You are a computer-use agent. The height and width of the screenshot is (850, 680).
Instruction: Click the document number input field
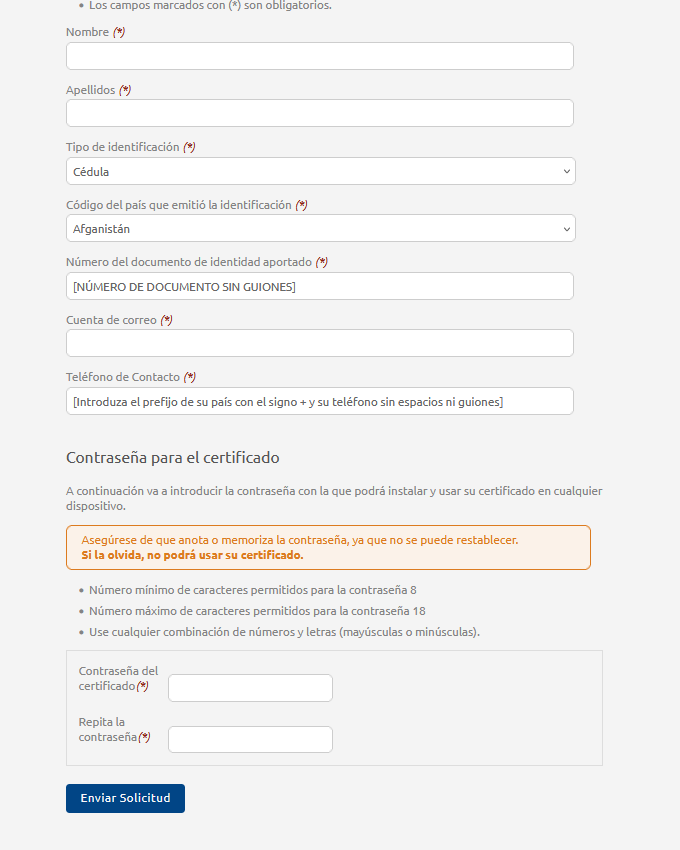(x=319, y=286)
